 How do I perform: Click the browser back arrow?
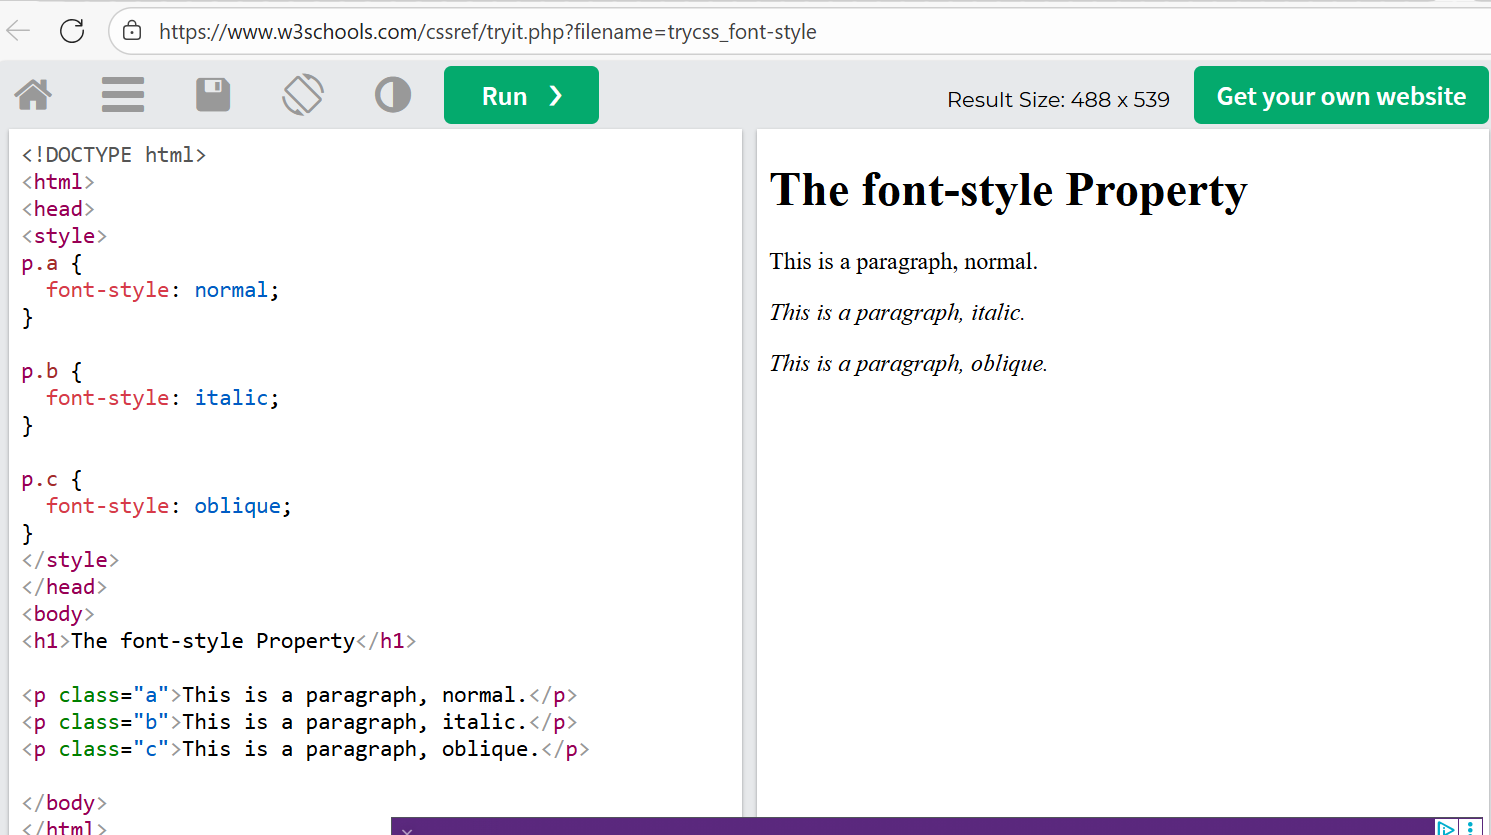(x=19, y=31)
